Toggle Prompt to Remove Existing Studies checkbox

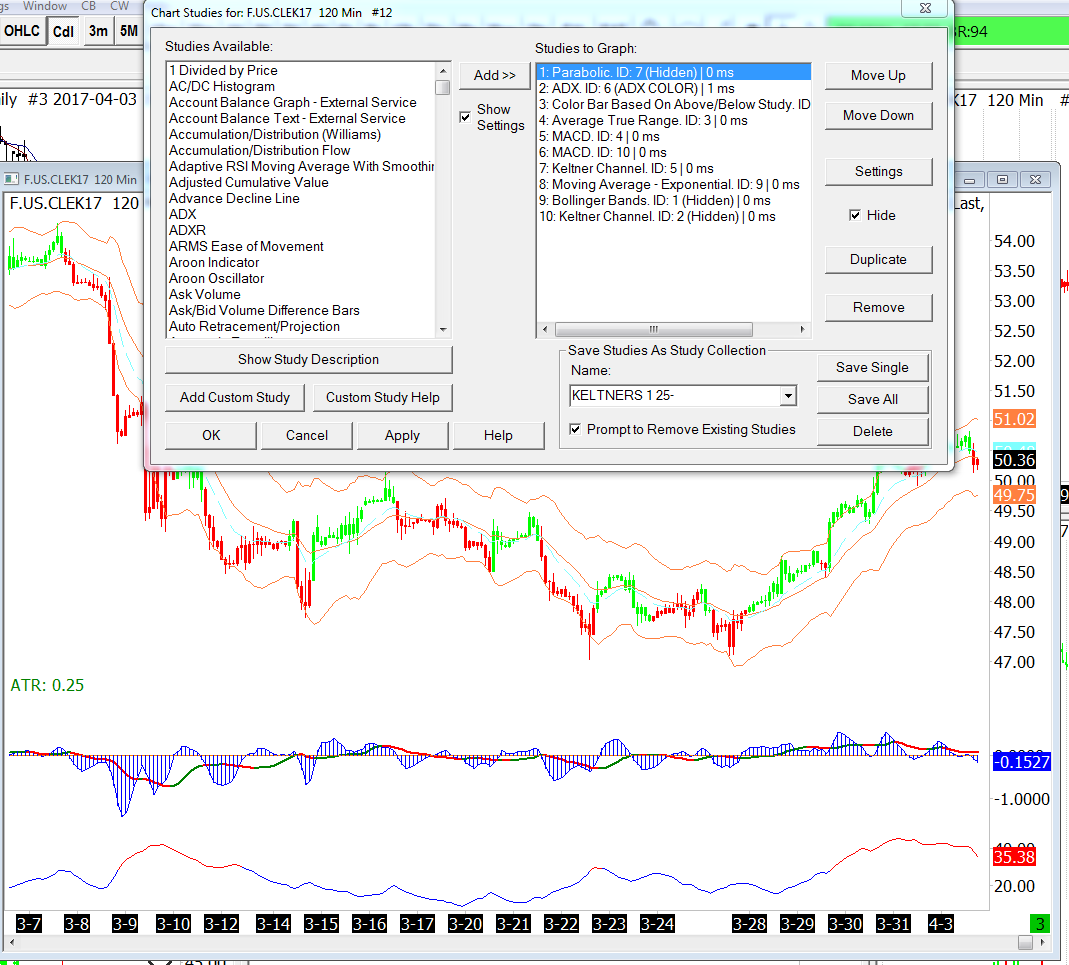pos(575,429)
